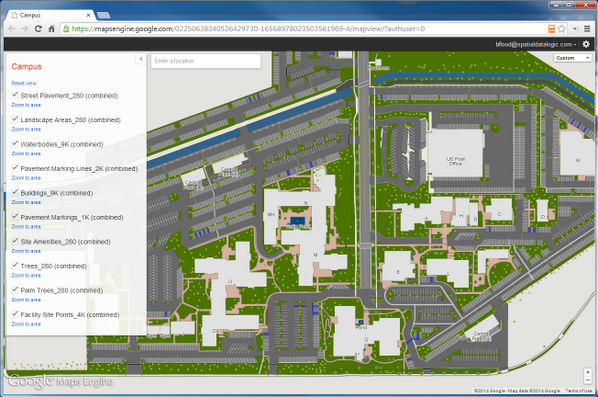Zoom in on the map

pos(588,372)
